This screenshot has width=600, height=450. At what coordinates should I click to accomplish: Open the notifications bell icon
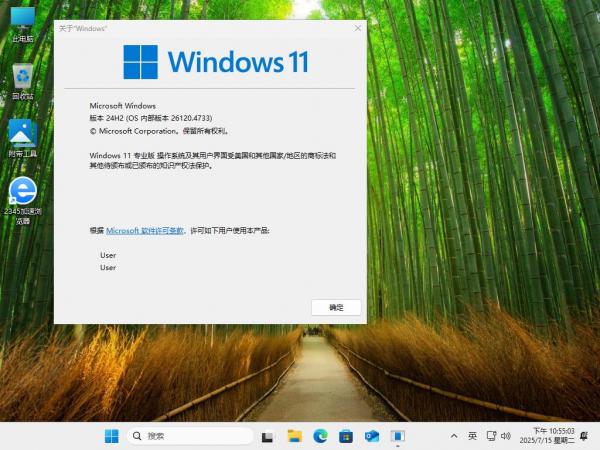(x=584, y=436)
